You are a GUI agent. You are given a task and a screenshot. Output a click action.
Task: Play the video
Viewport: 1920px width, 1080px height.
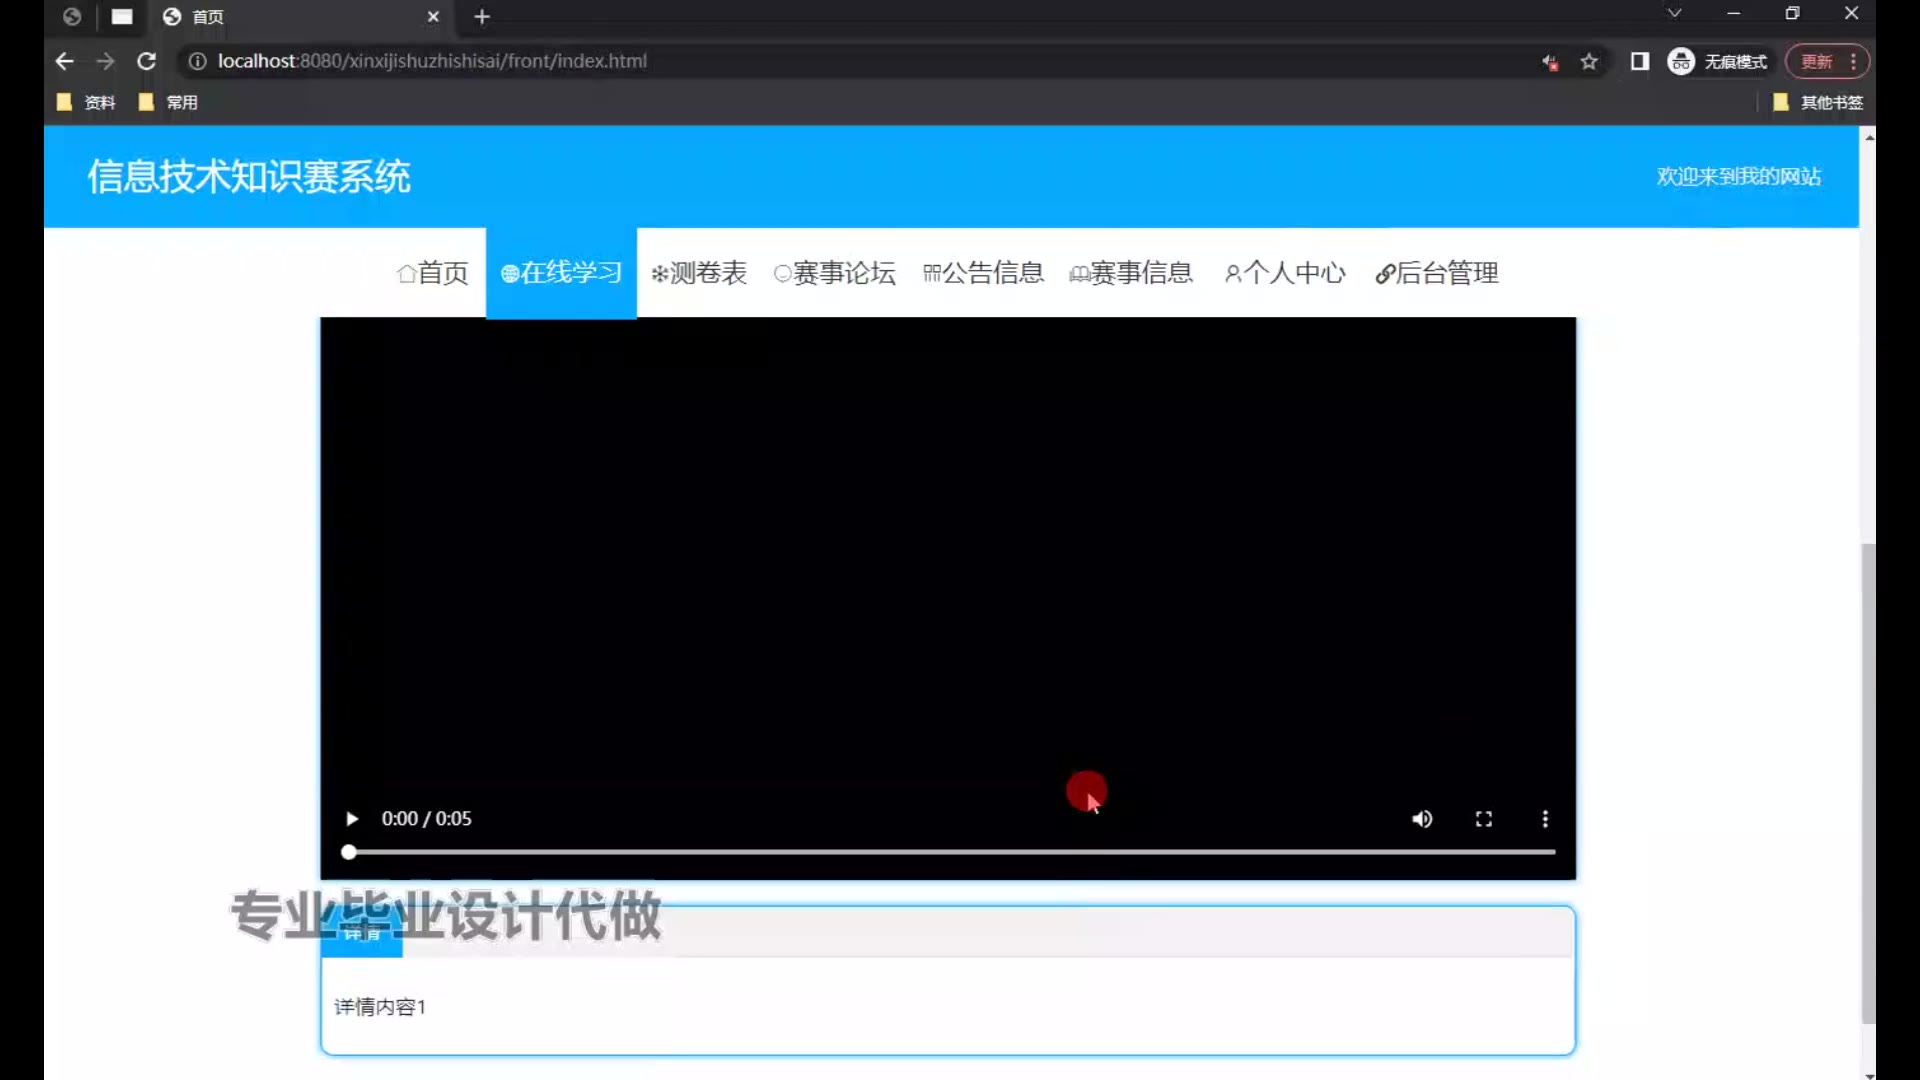352,819
